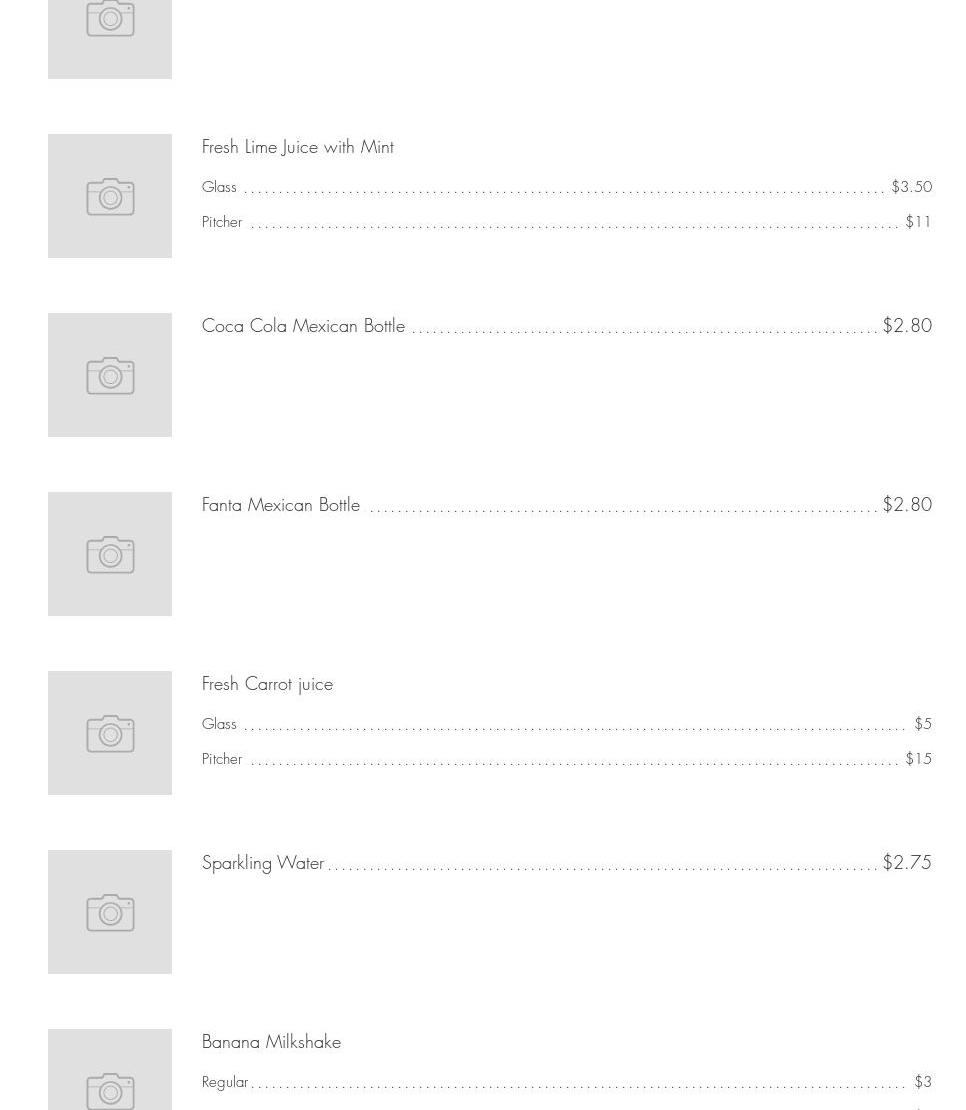Screen dimensions: 966x1110
Task: Click the Coca Cola Mexican Bottle camera icon
Action: click(110, 375)
